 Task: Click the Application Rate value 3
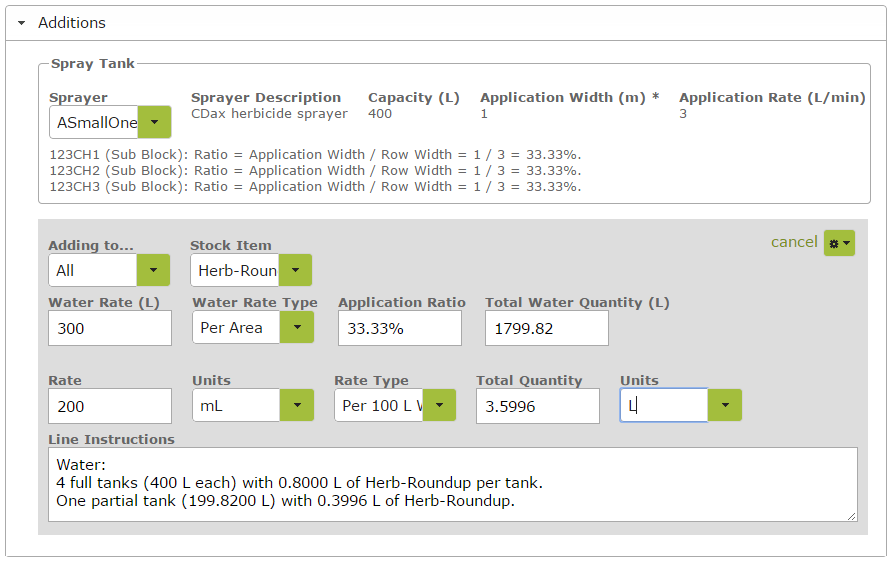point(683,114)
